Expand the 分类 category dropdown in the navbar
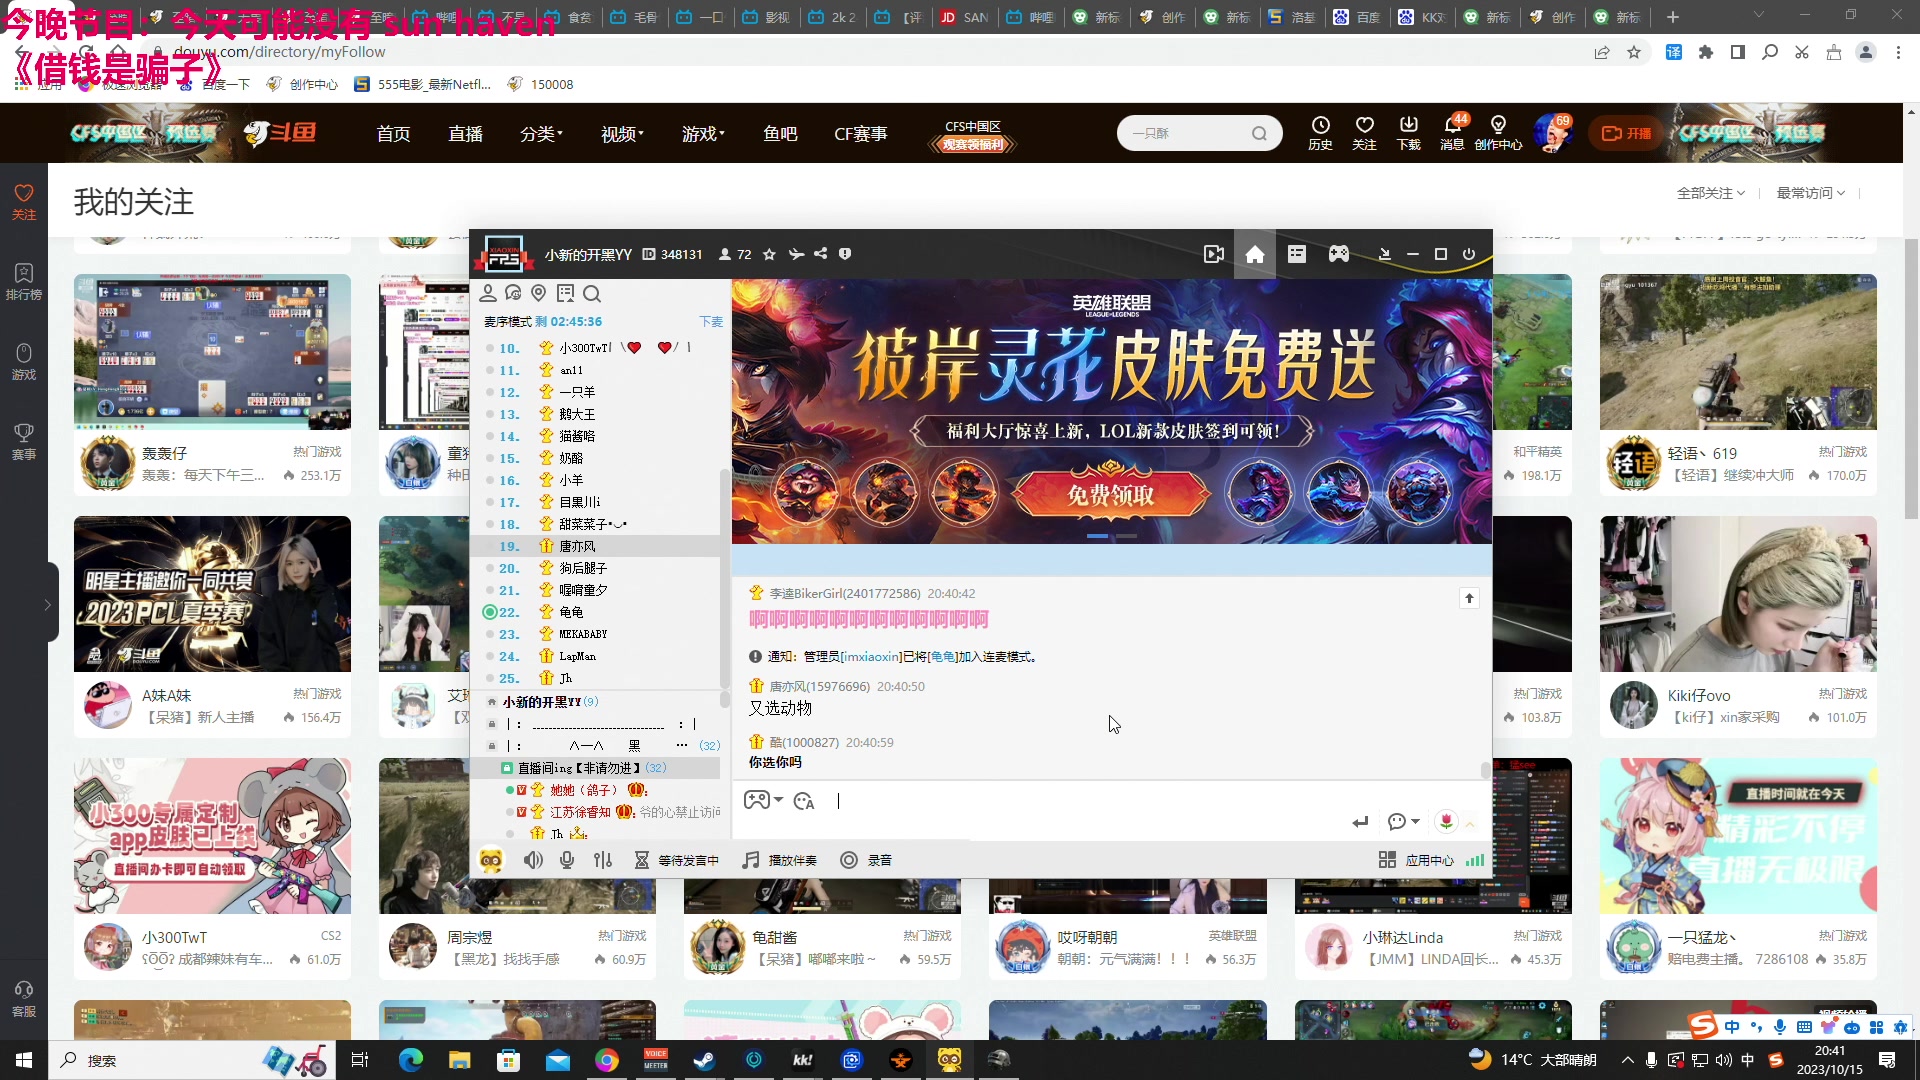Viewport: 1920px width, 1080px height. tap(541, 133)
